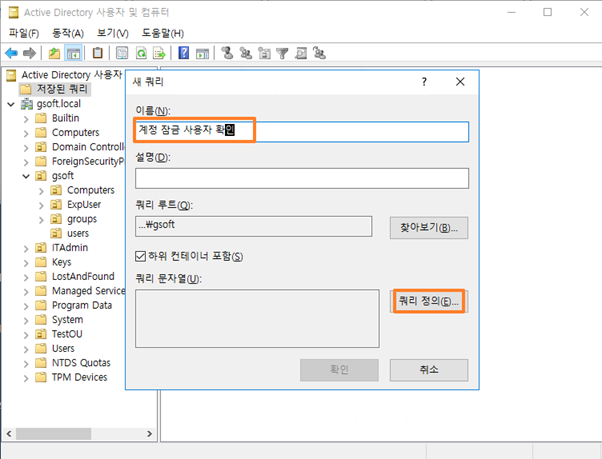Viewport: 602px width, 459px height.
Task: Select the Program Data container
Action: click(x=74, y=305)
